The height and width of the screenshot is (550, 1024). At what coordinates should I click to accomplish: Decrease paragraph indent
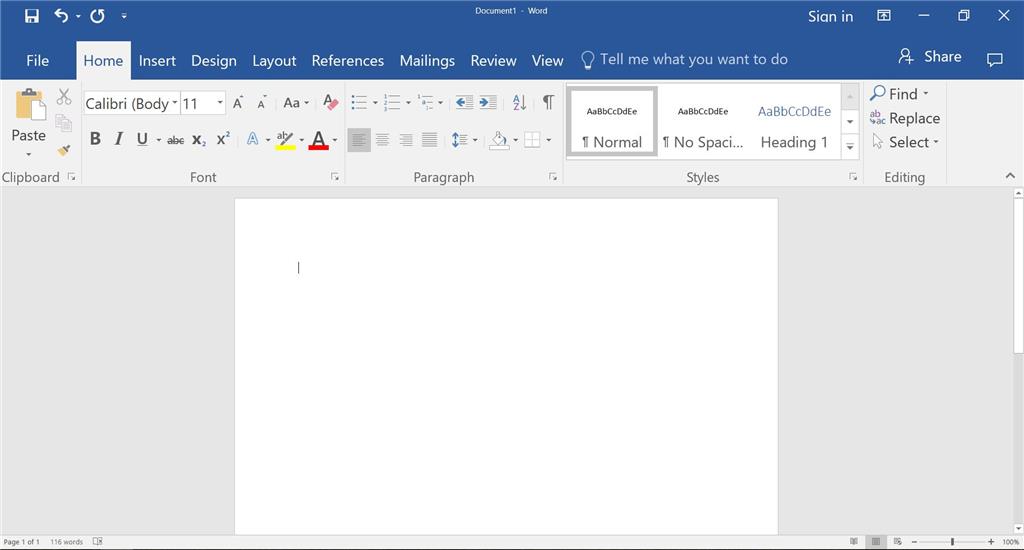[x=464, y=103]
